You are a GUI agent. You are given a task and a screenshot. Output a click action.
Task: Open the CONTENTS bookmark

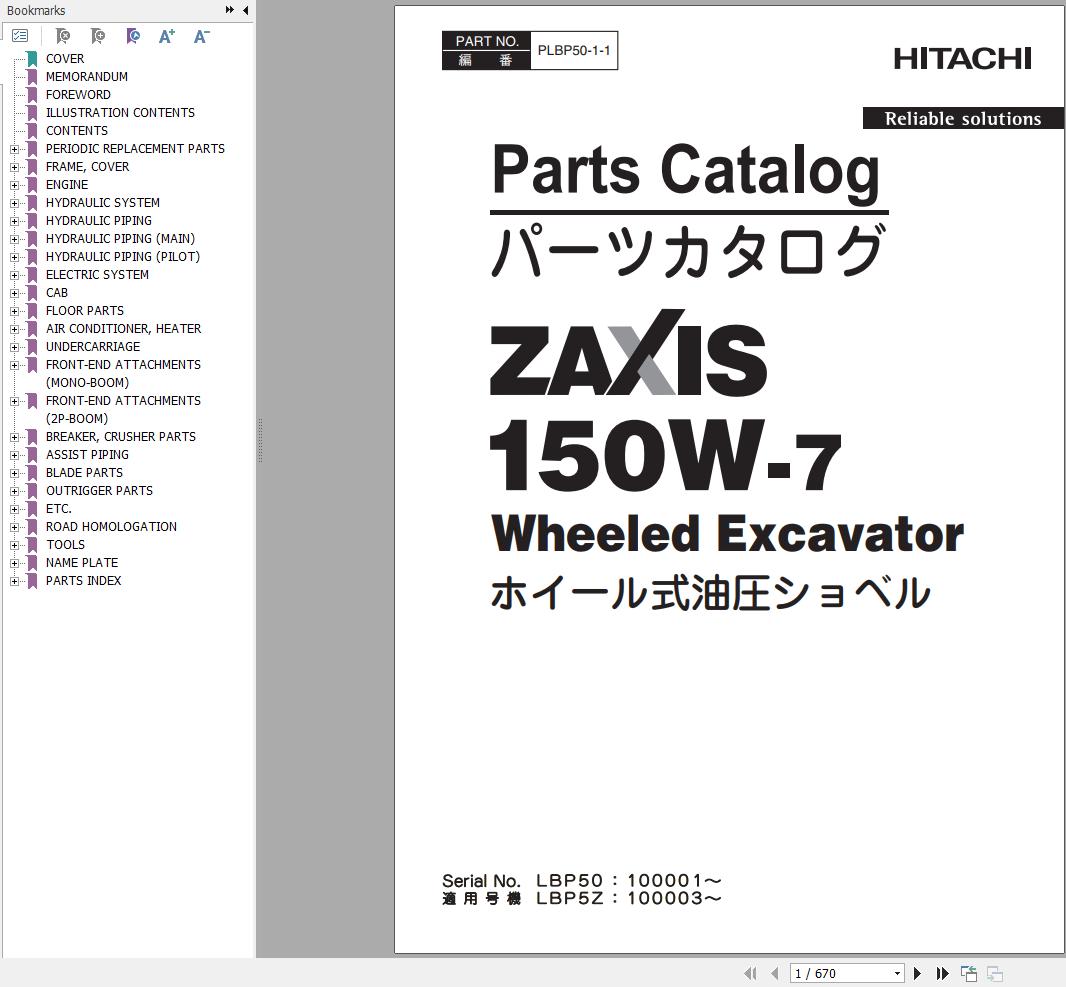(x=77, y=131)
